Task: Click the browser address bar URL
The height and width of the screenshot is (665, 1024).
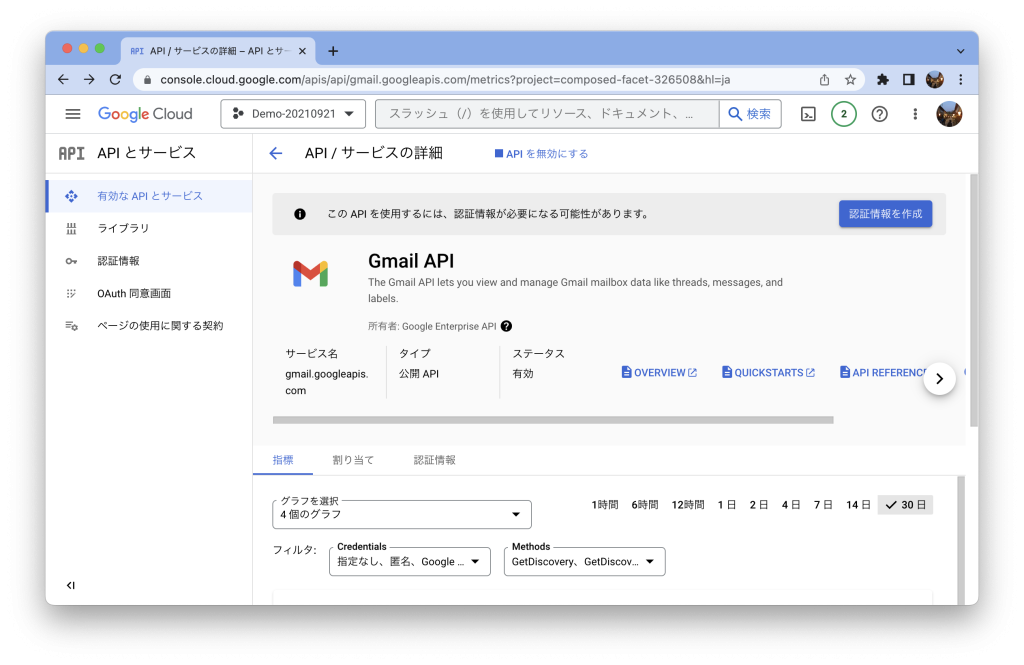Action: [445, 80]
